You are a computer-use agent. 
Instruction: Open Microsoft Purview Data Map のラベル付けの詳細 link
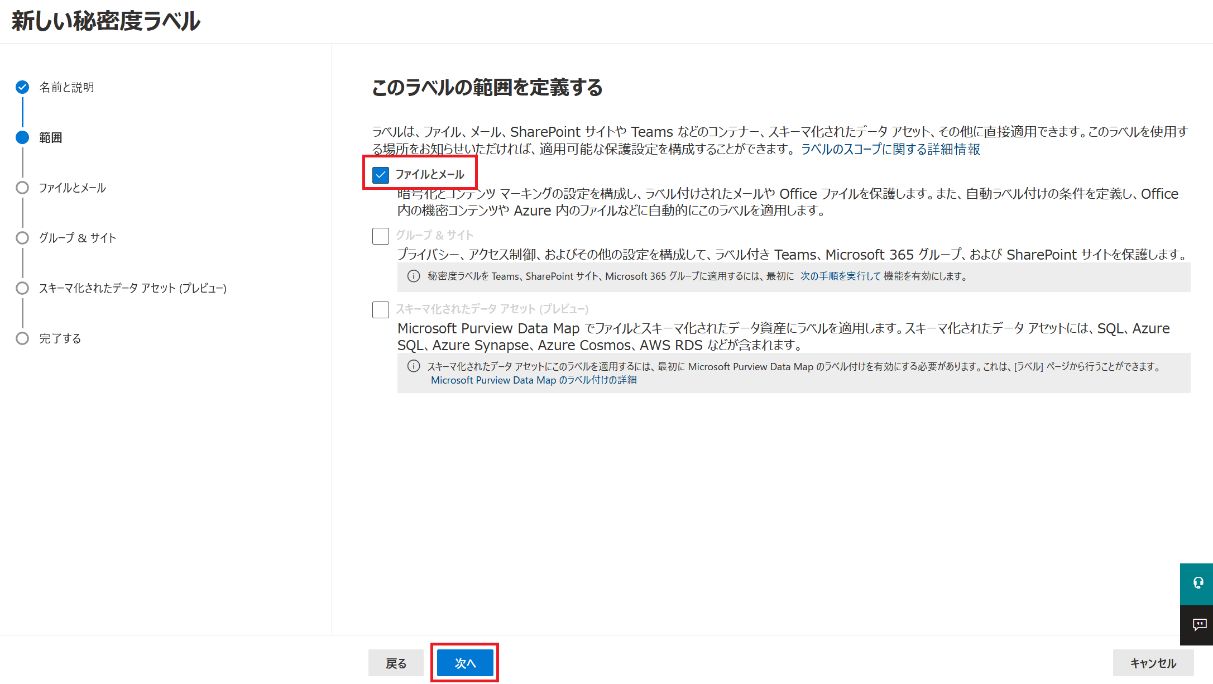[x=534, y=380]
